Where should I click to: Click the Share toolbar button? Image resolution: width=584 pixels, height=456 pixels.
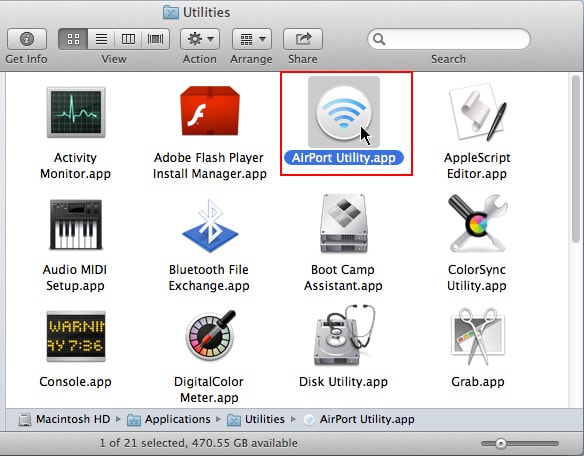[303, 39]
